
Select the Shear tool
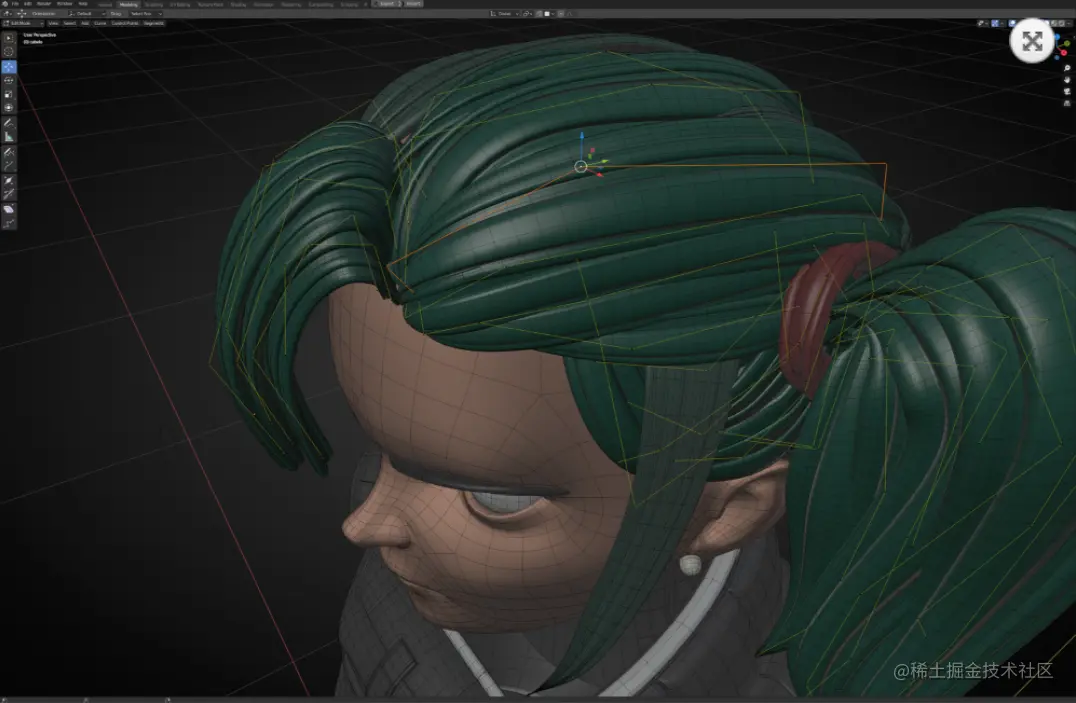click(9, 209)
